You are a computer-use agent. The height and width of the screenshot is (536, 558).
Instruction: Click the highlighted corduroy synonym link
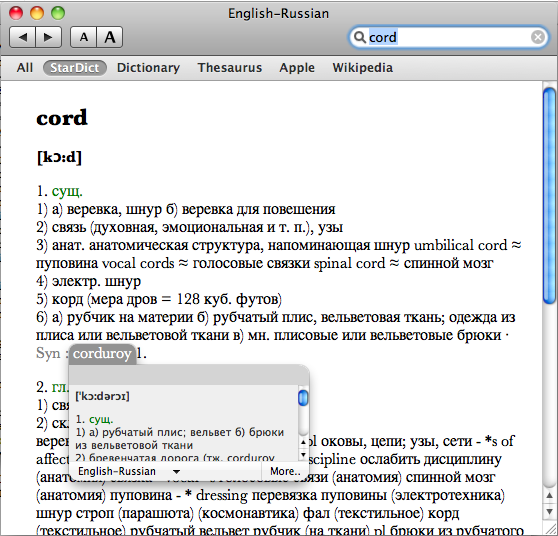pyautogui.click(x=102, y=354)
